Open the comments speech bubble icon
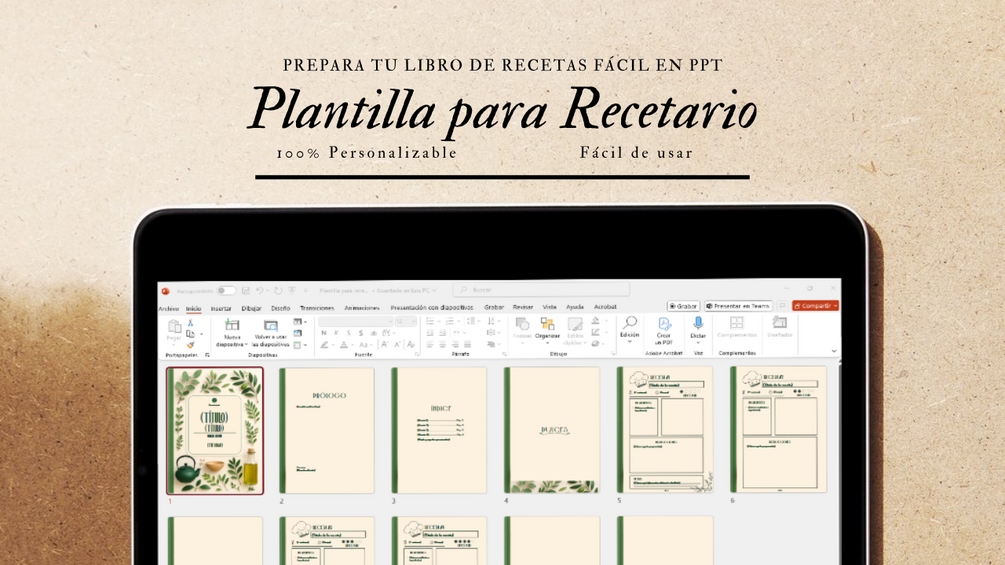This screenshot has height=565, width=1005. tap(782, 306)
